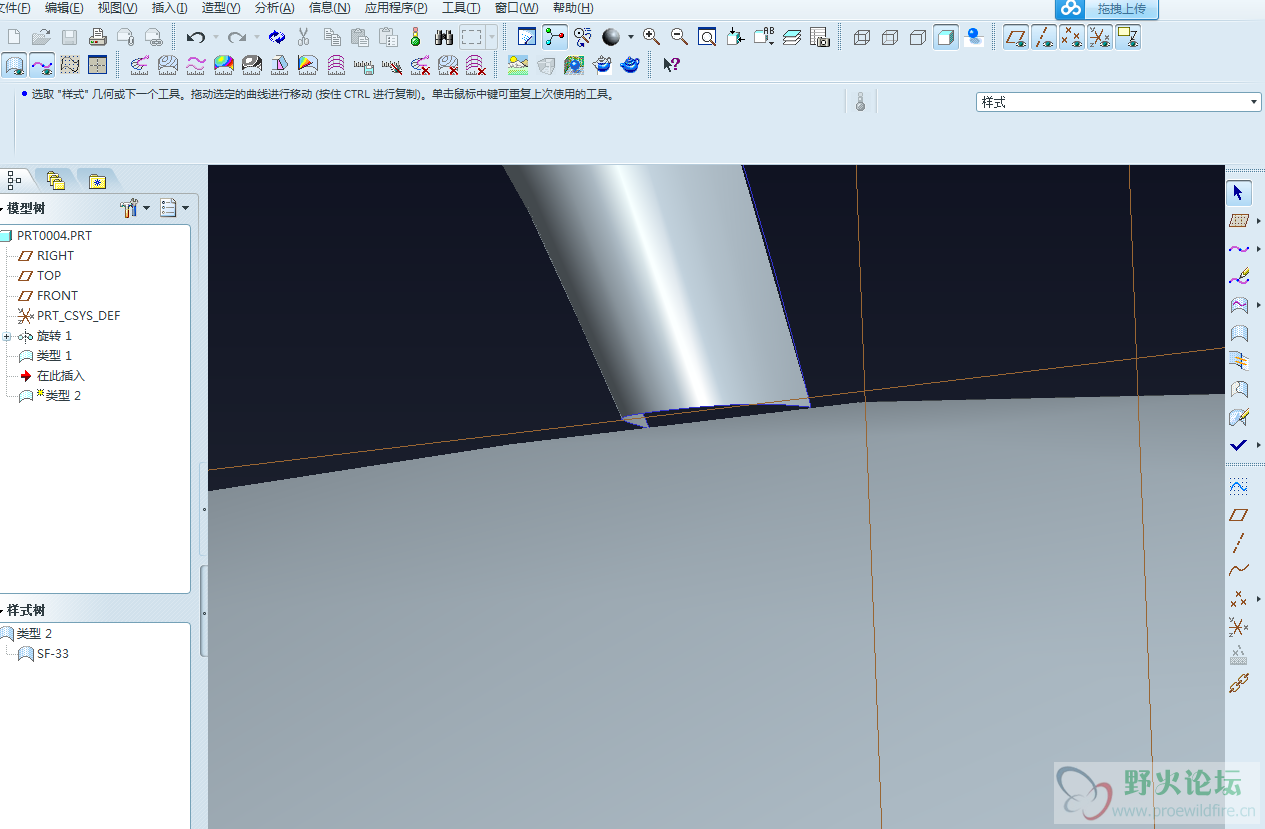
Task: Select SF-33 in the style tree
Action: coord(52,654)
